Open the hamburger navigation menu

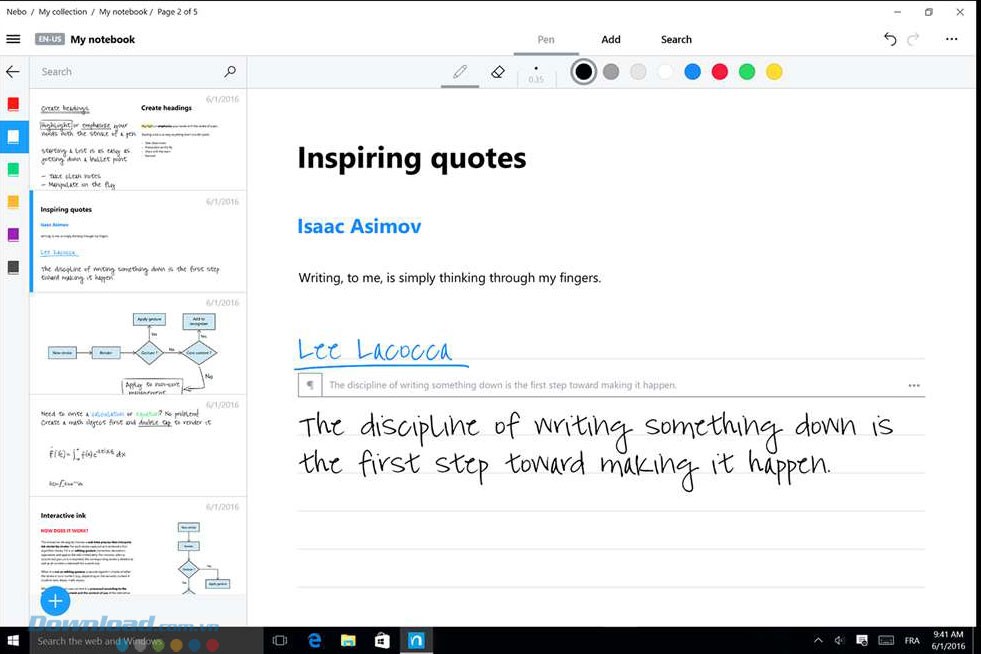click(13, 40)
